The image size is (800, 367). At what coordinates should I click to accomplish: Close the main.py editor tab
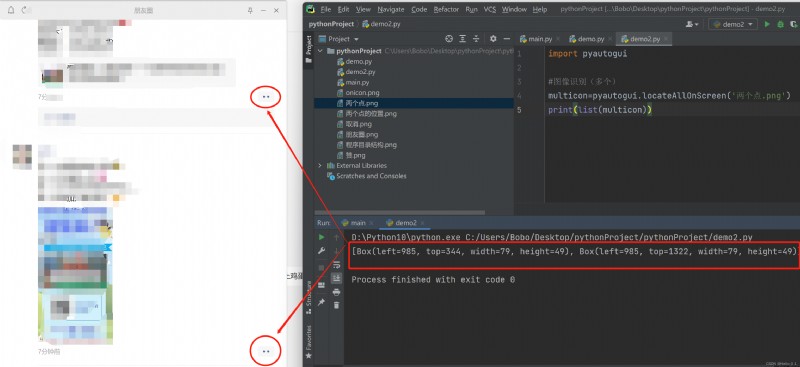558,39
